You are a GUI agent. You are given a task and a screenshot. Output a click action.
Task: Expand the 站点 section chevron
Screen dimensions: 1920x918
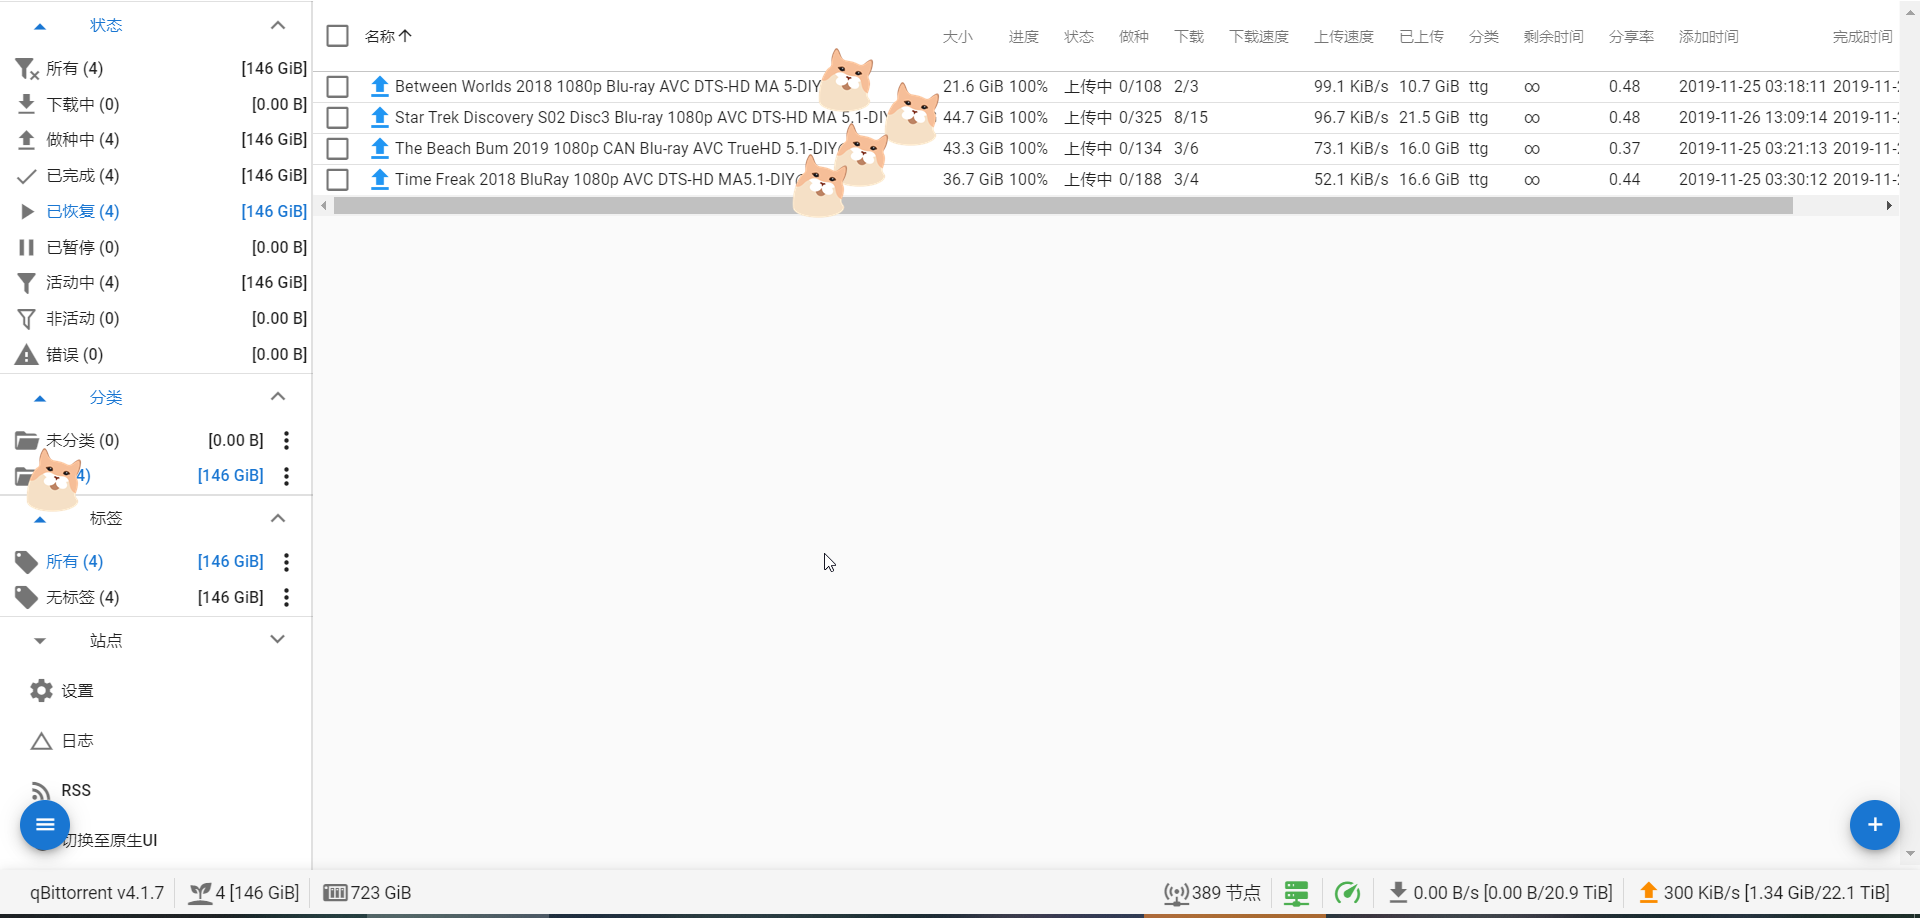tap(278, 640)
